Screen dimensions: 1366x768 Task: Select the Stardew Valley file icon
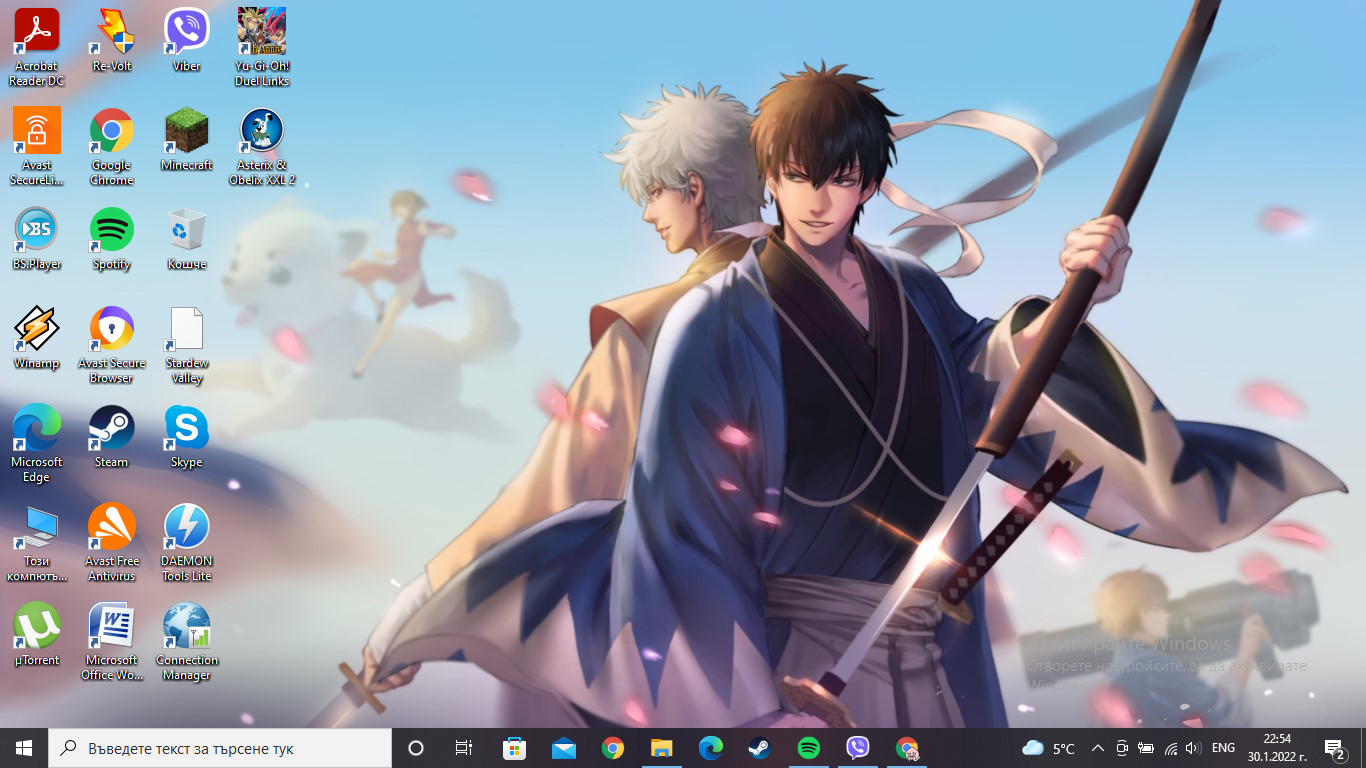pyautogui.click(x=187, y=344)
